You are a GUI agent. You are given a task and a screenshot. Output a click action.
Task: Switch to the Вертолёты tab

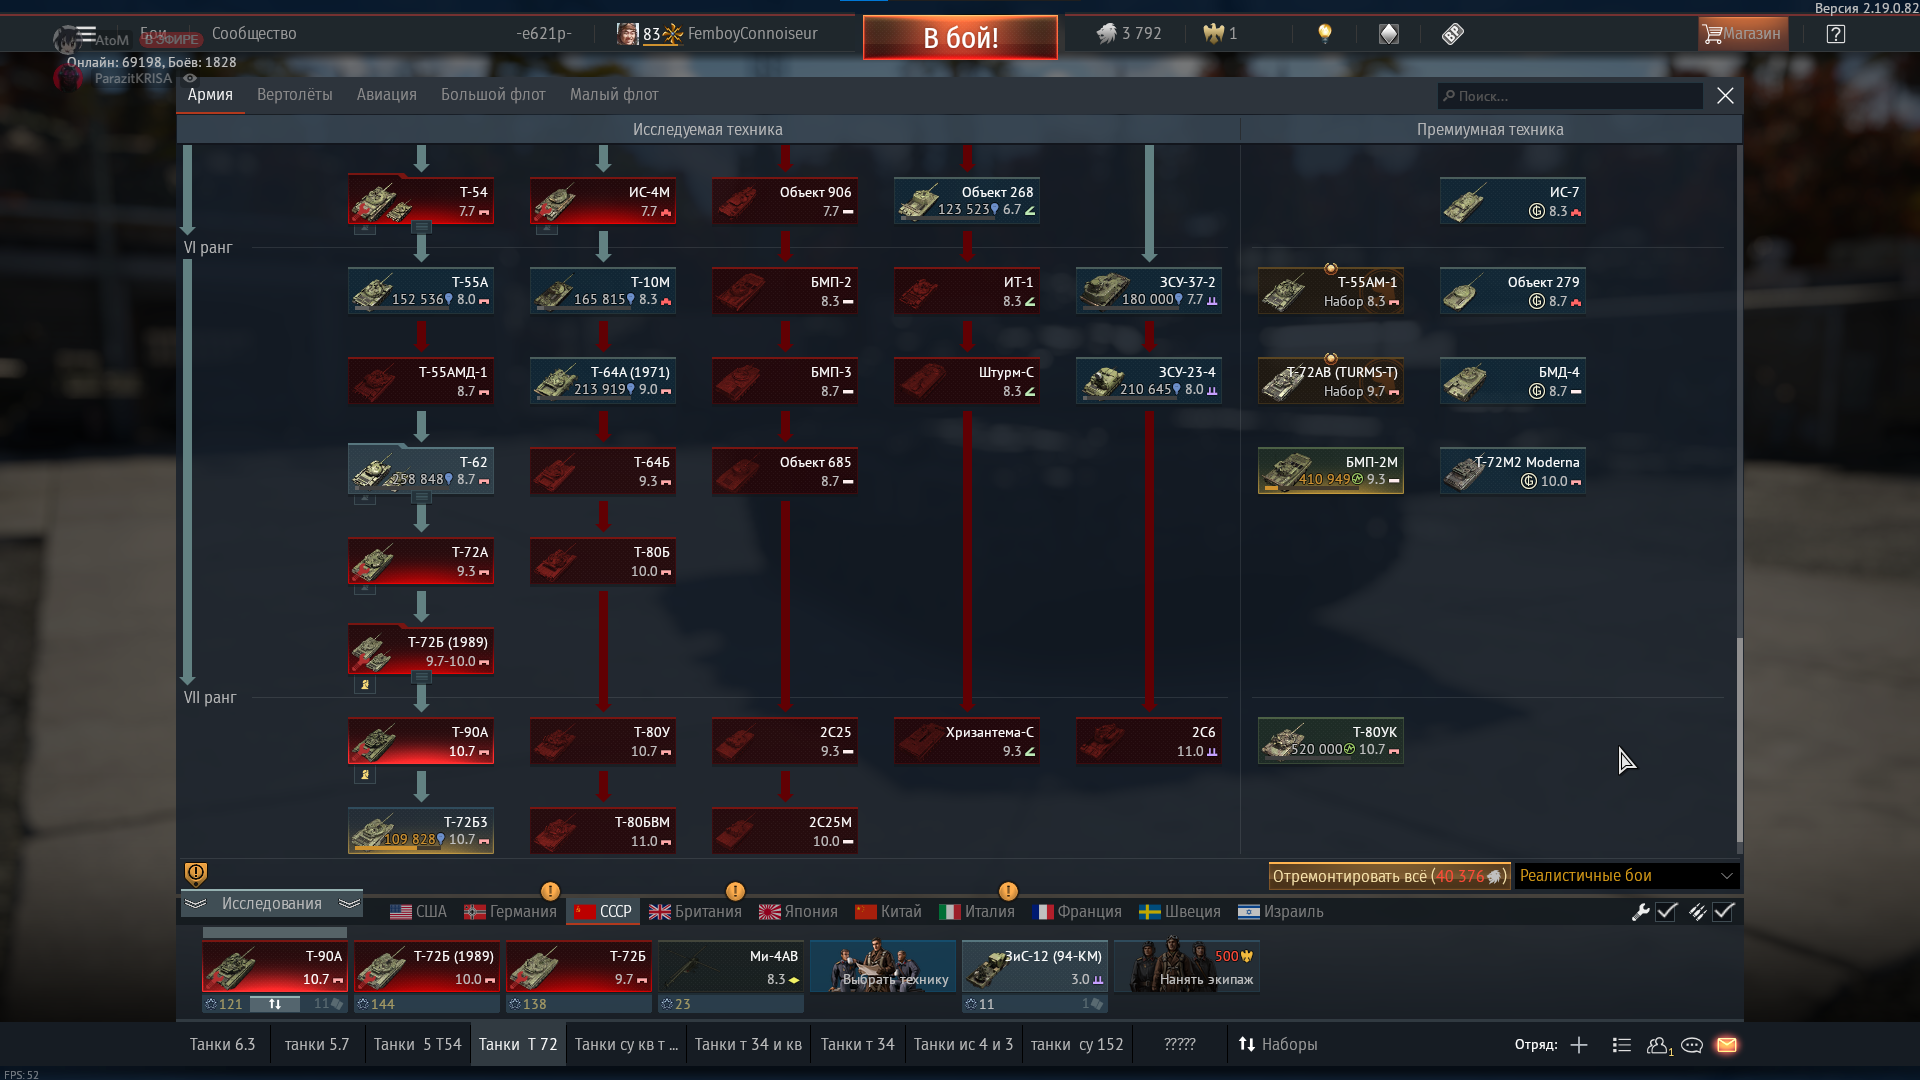[294, 95]
